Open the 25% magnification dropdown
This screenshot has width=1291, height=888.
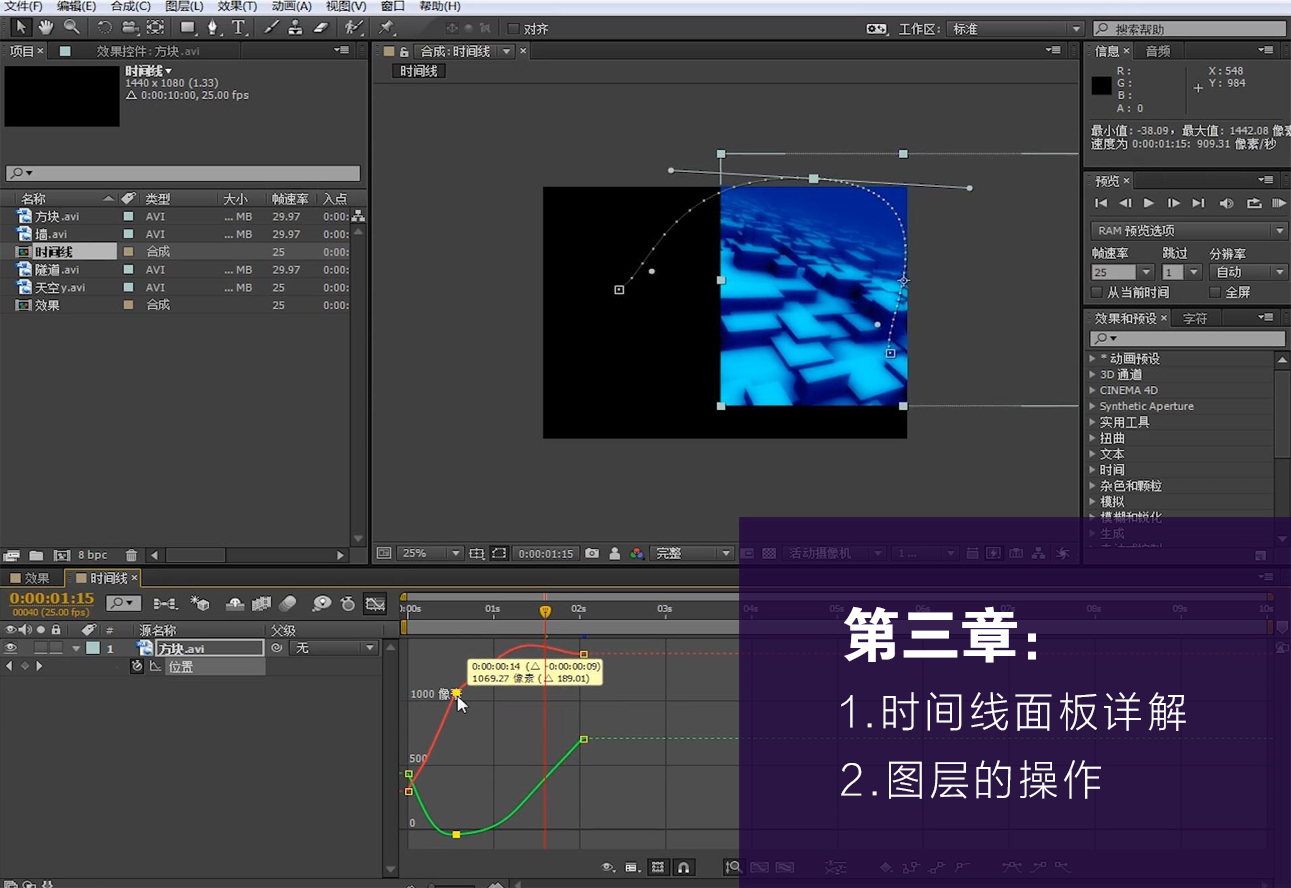[430, 553]
